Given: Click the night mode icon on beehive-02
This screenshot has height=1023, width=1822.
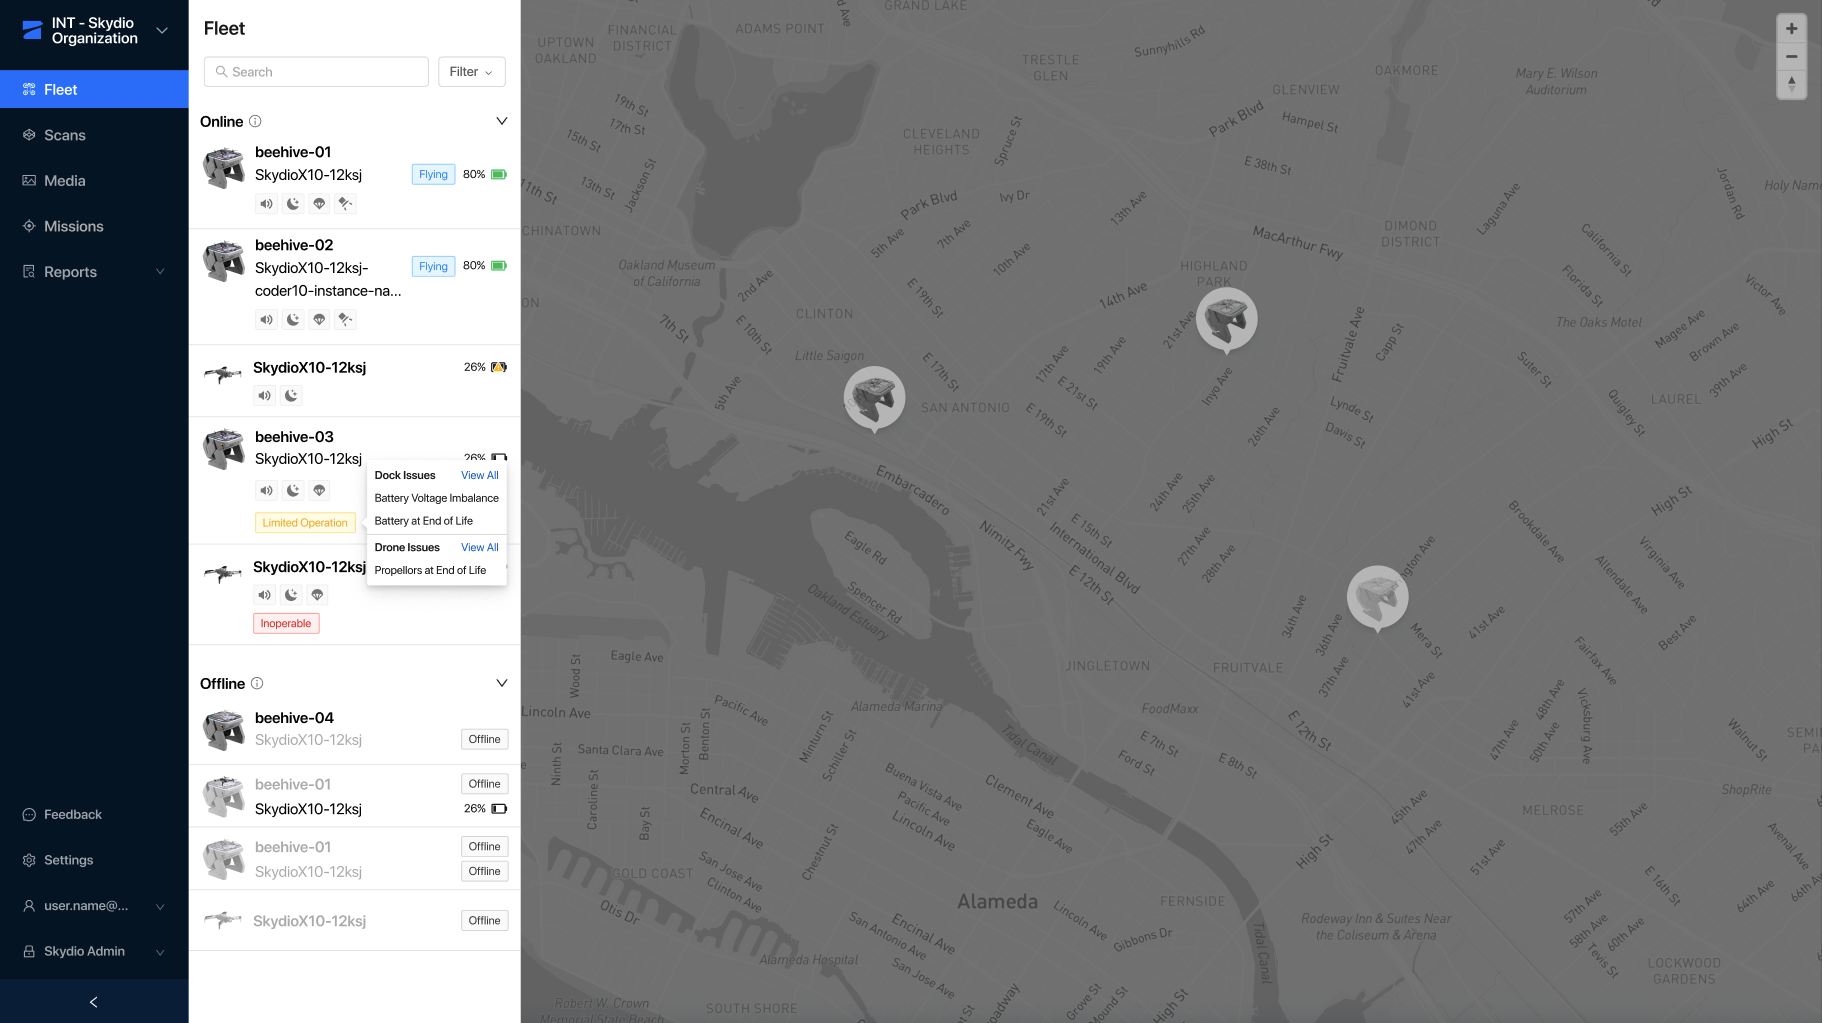Looking at the screenshot, I should coord(293,320).
